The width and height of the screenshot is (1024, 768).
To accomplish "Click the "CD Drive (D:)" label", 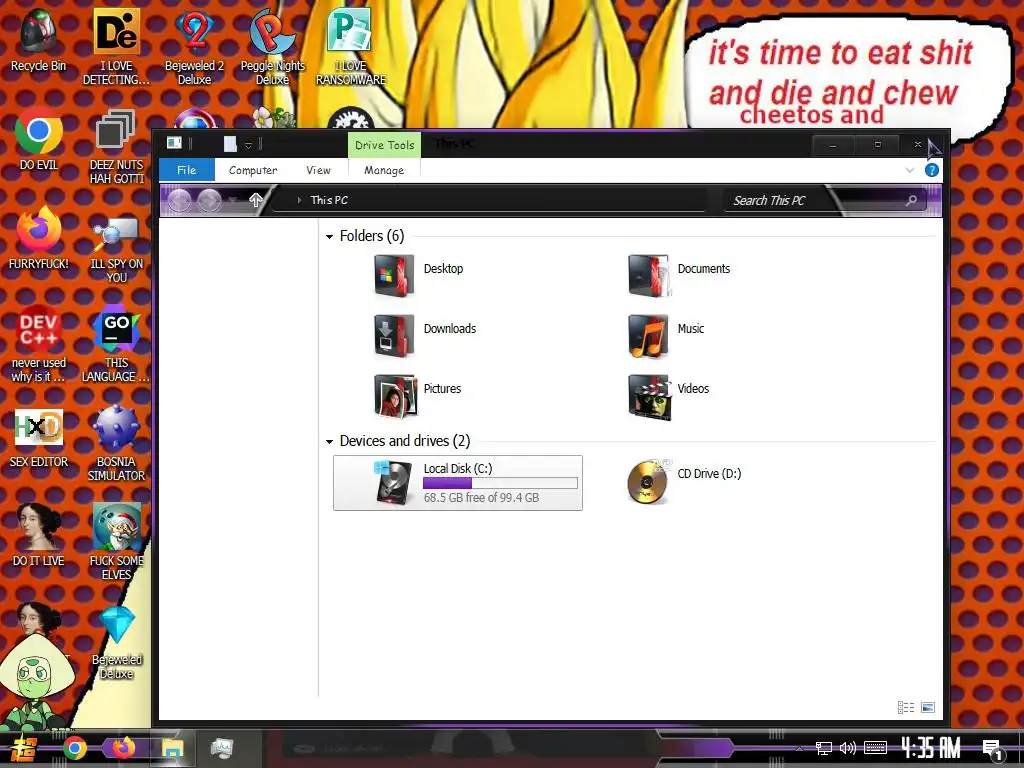I will tap(709, 473).
